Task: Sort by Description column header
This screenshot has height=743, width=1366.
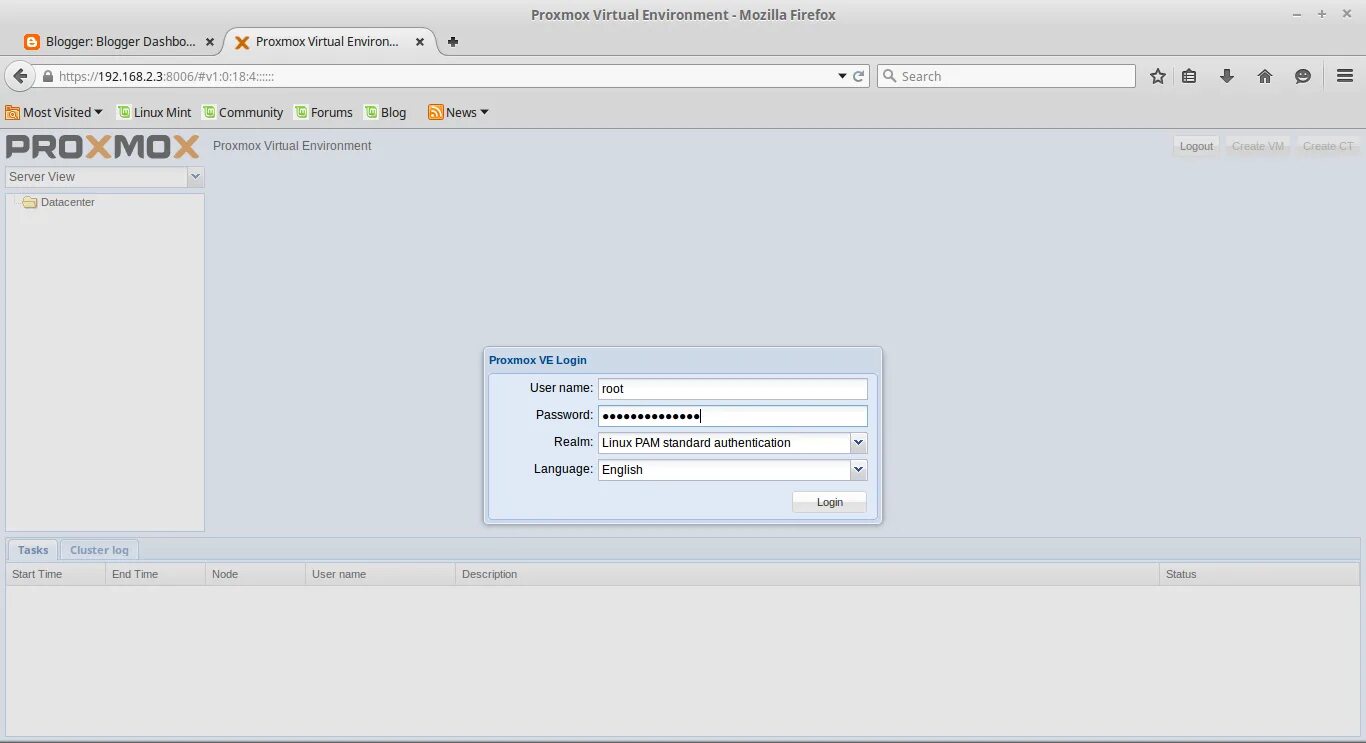Action: click(x=807, y=574)
